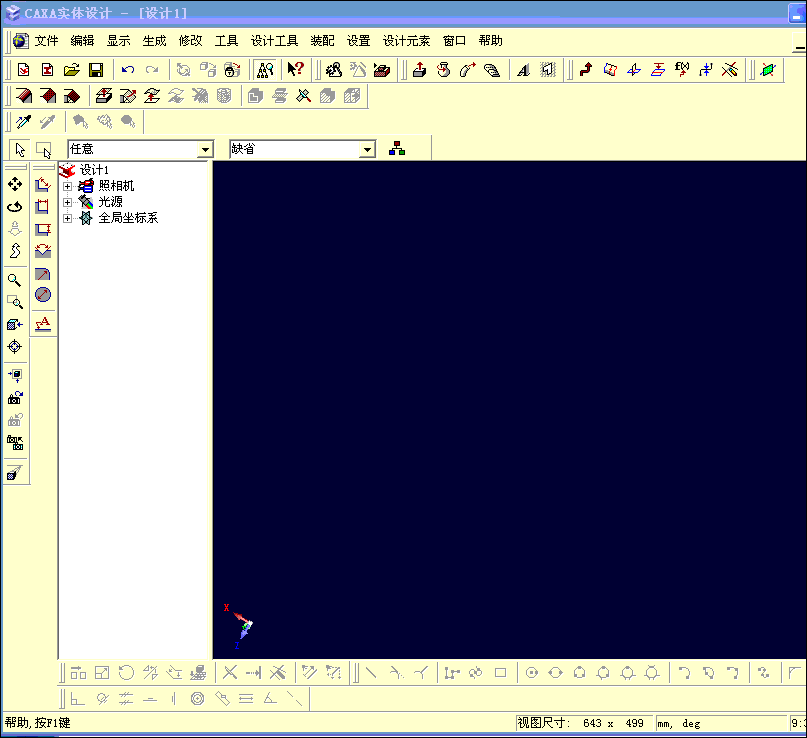The width and height of the screenshot is (807, 738).
Task: Open the 编辑 menu
Action: pyautogui.click(x=82, y=41)
